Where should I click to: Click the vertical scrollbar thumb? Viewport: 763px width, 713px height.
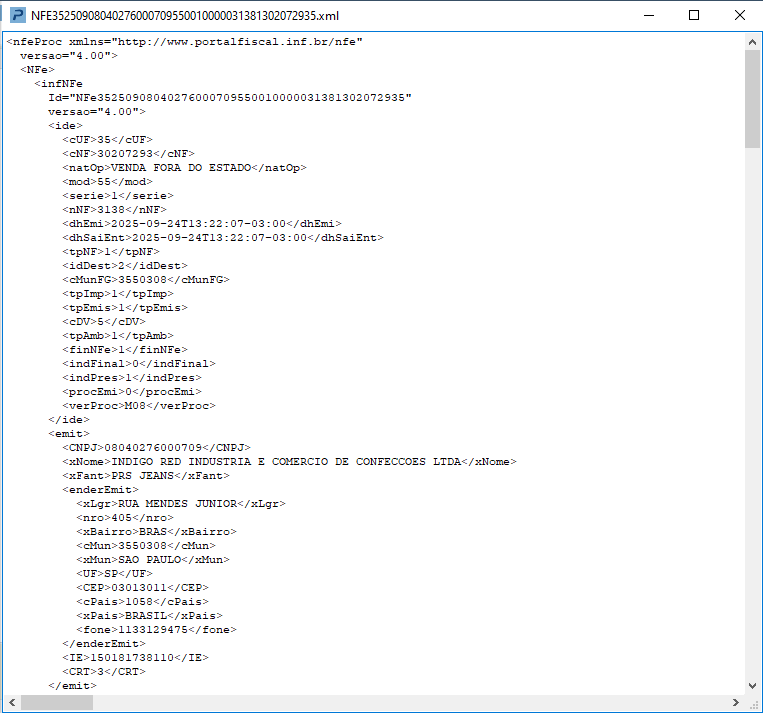coord(752,99)
